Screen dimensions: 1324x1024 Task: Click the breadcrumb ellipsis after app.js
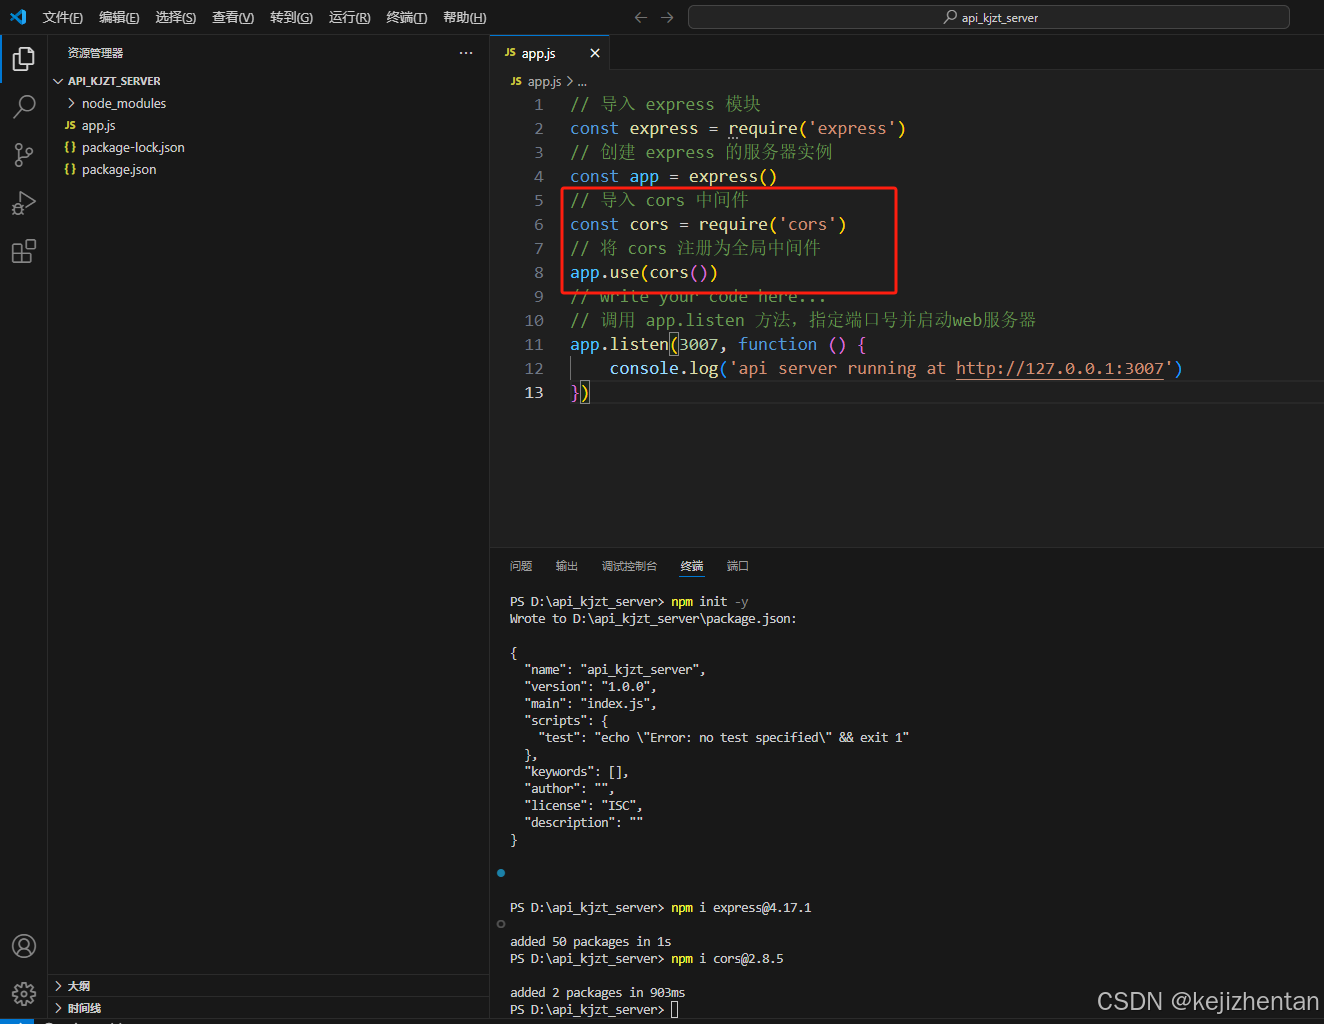(x=583, y=81)
